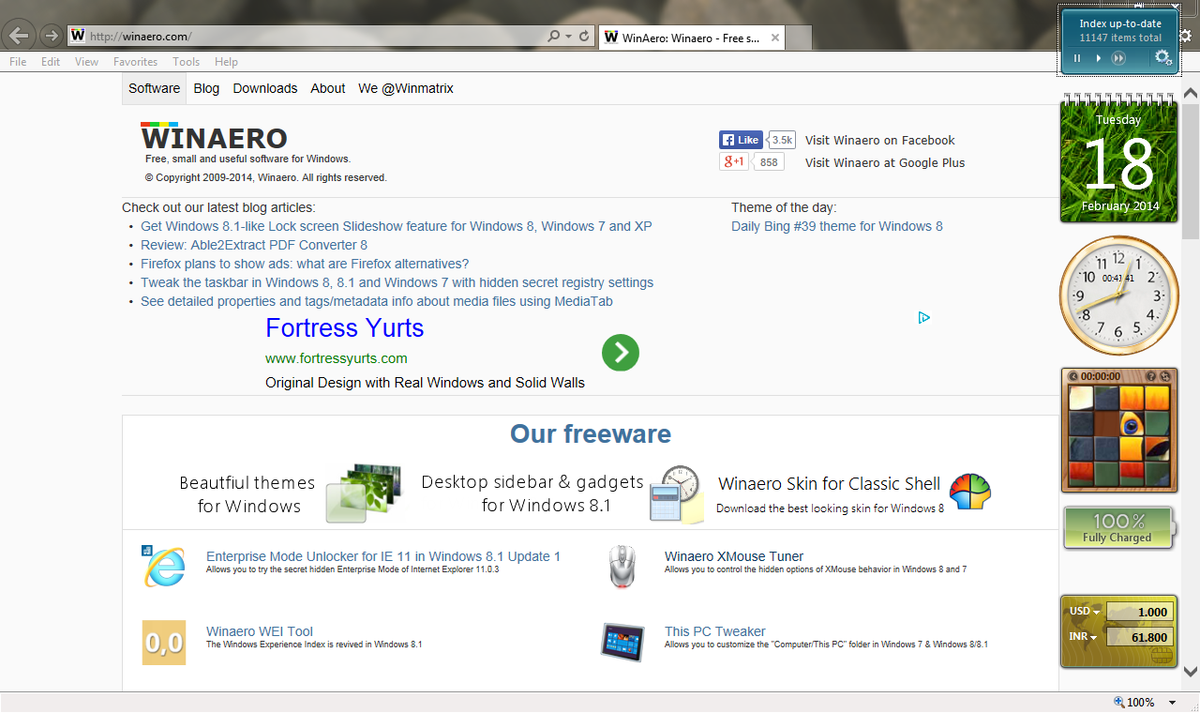Open the Firefox plans to show ads article
The height and width of the screenshot is (713, 1200).
(305, 264)
